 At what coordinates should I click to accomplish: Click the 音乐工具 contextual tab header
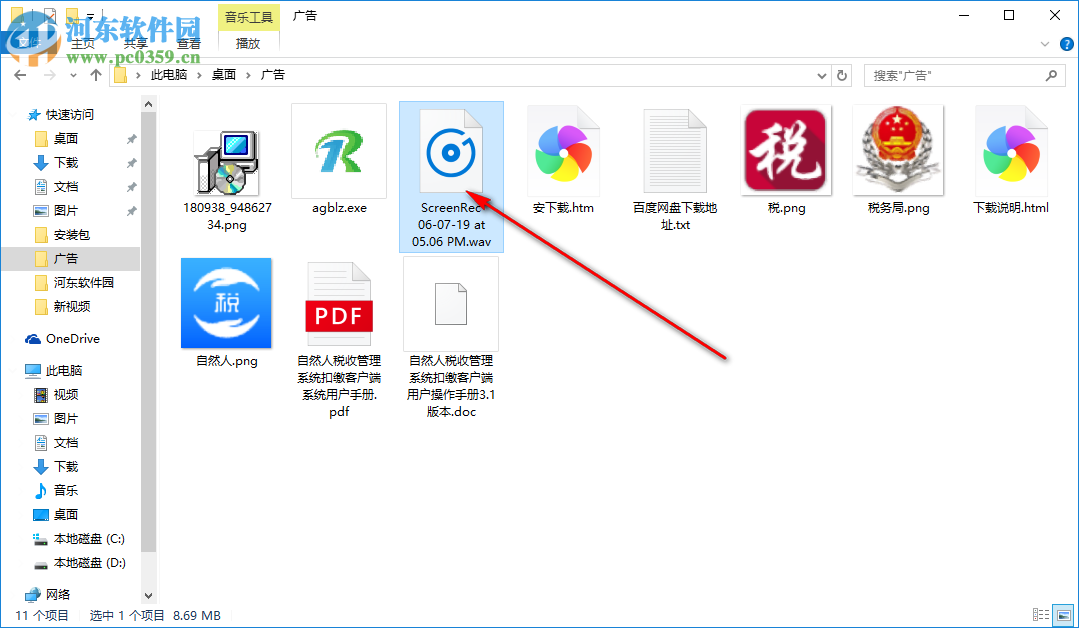pos(248,17)
